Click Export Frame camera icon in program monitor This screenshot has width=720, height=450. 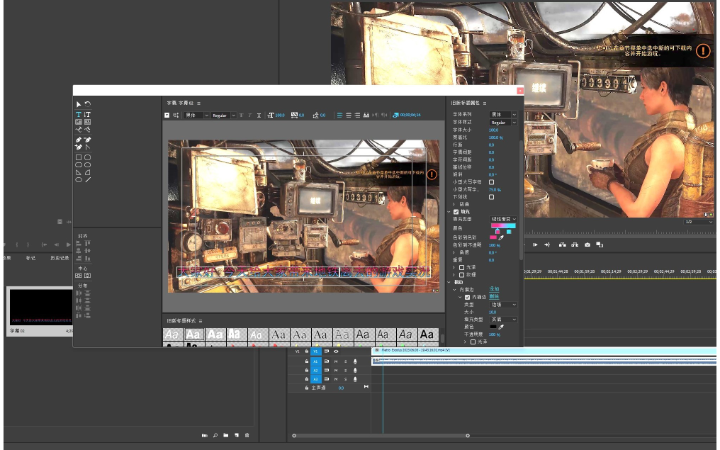[587, 245]
